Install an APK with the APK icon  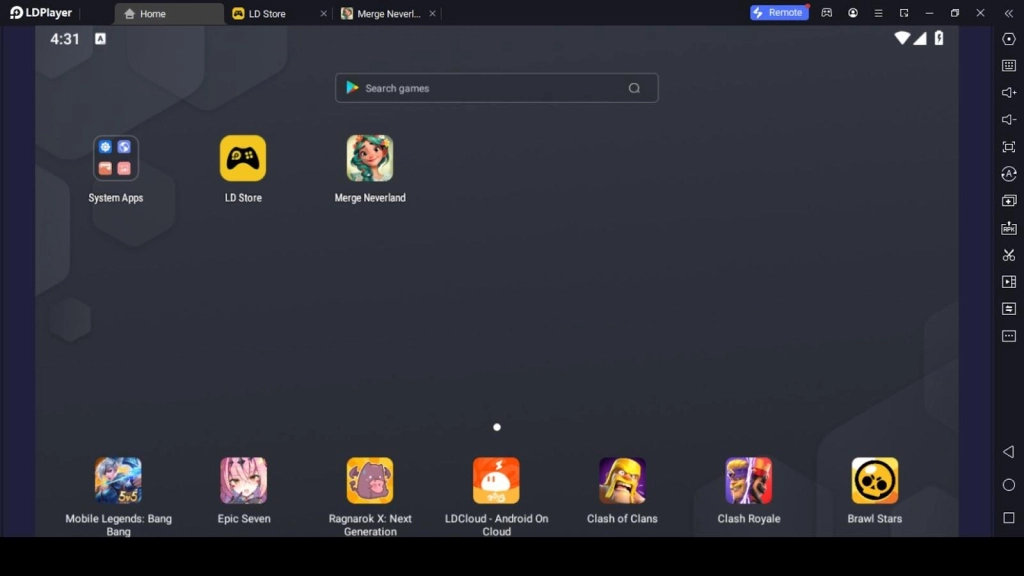1008,228
